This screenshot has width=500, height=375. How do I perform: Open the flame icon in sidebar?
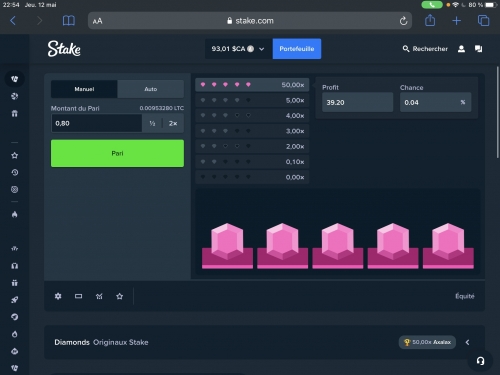(x=14, y=214)
